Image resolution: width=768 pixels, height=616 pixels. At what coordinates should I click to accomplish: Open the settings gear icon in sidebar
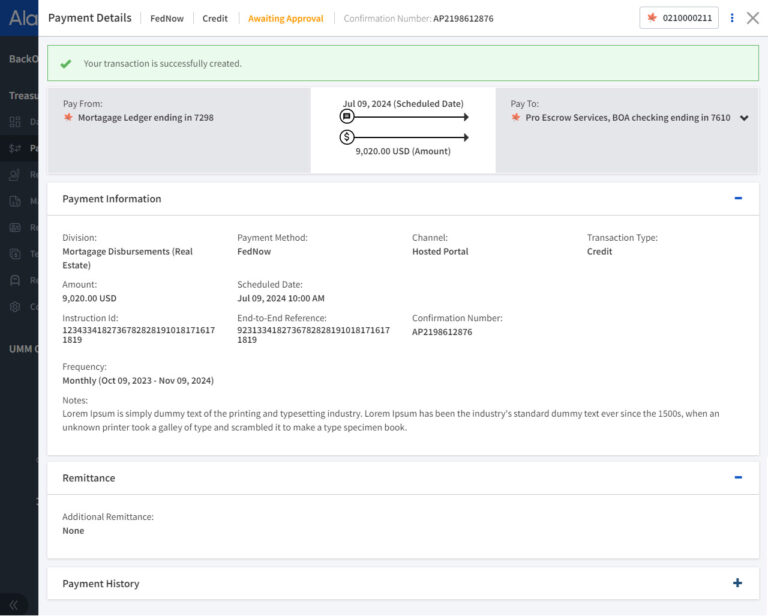coord(15,306)
